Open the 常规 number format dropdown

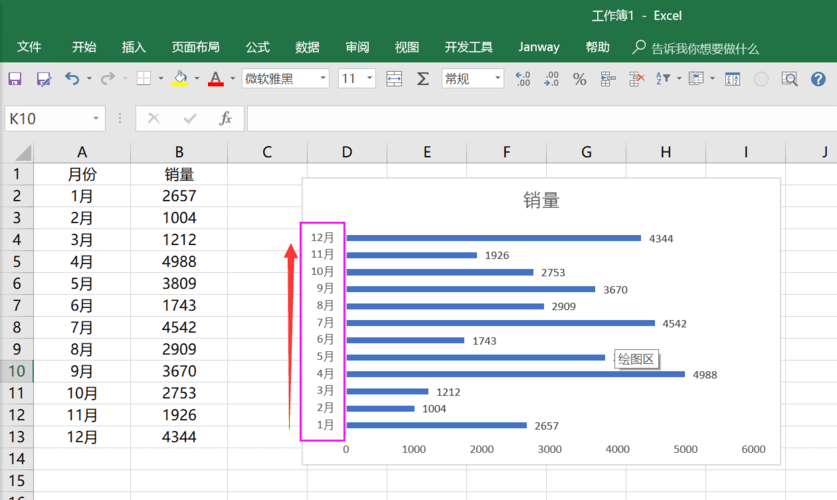[498, 78]
